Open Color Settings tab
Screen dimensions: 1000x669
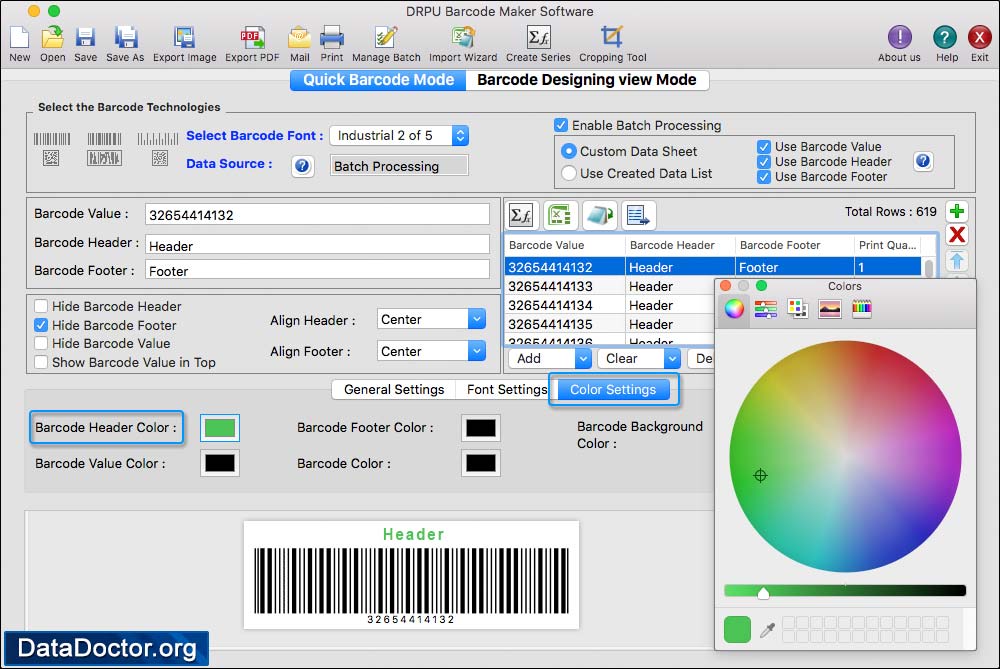pyautogui.click(x=613, y=389)
